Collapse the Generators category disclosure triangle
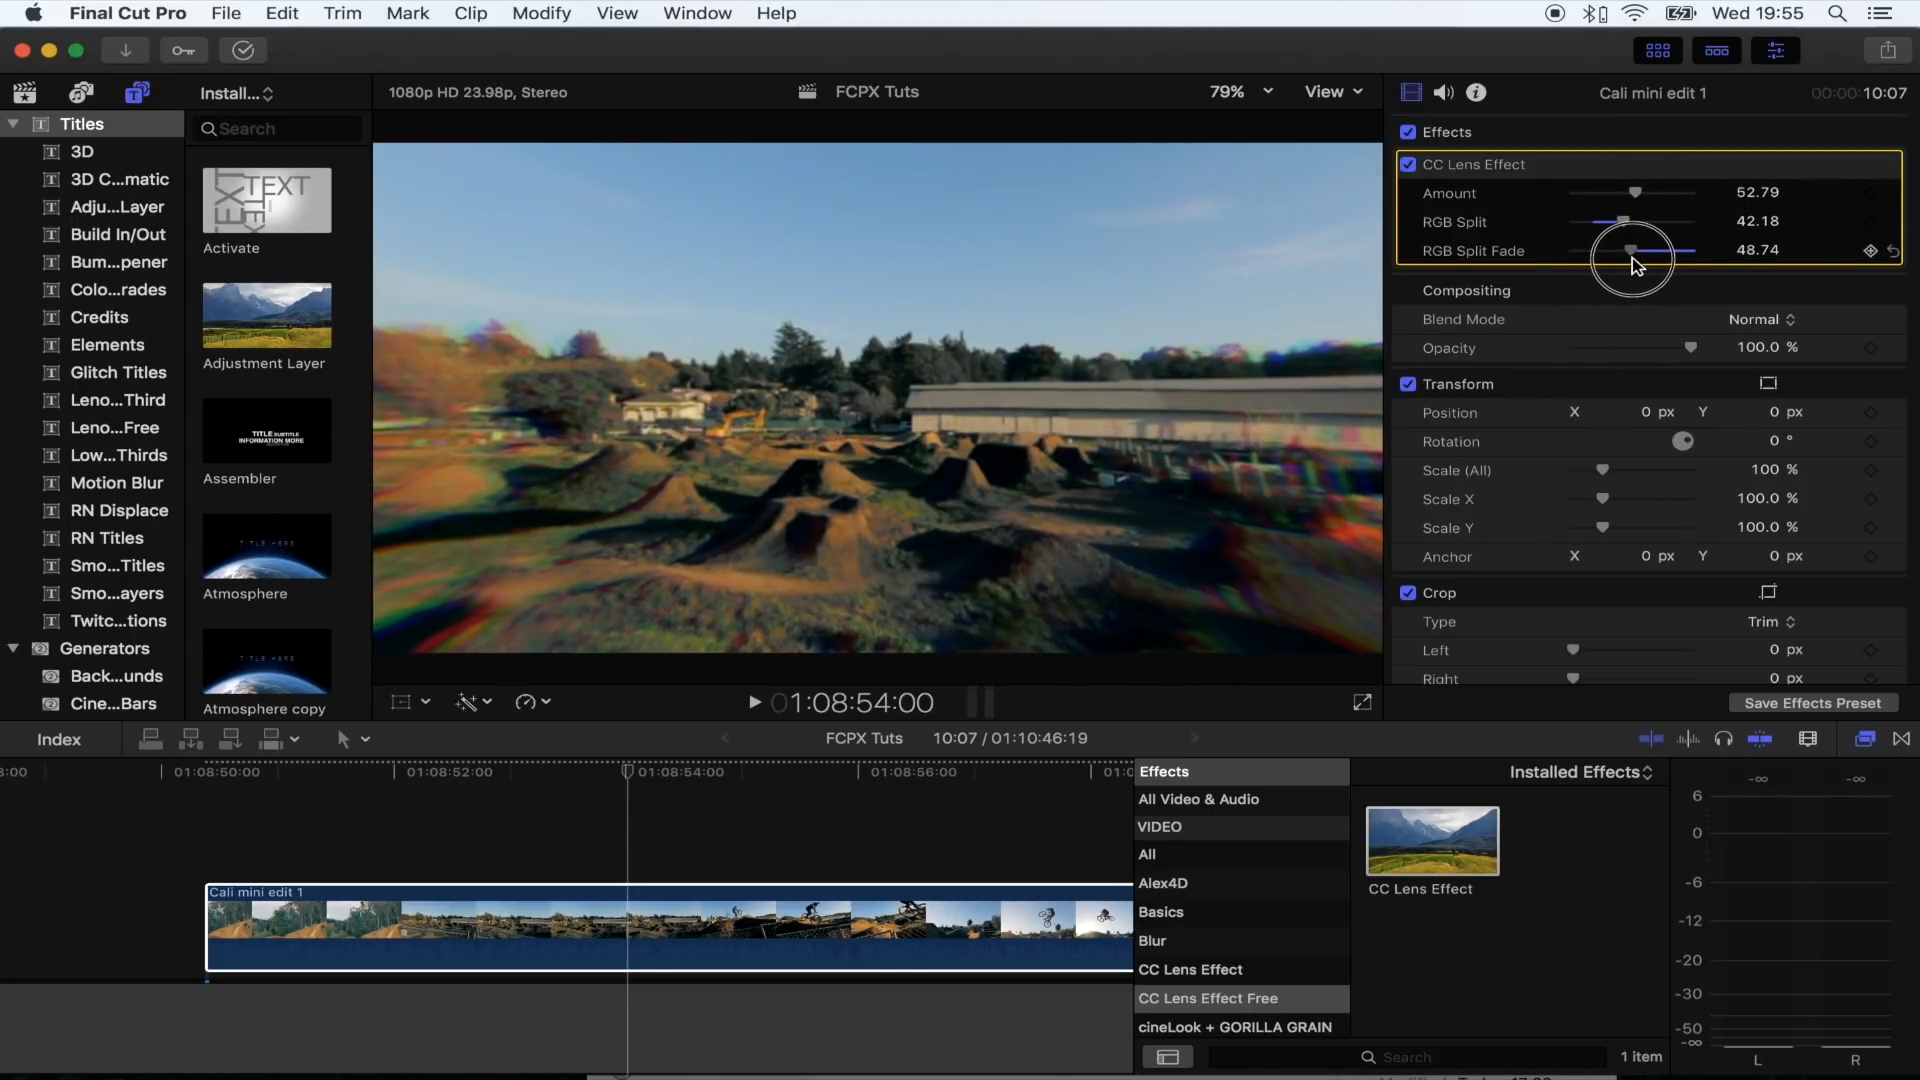 [13, 648]
